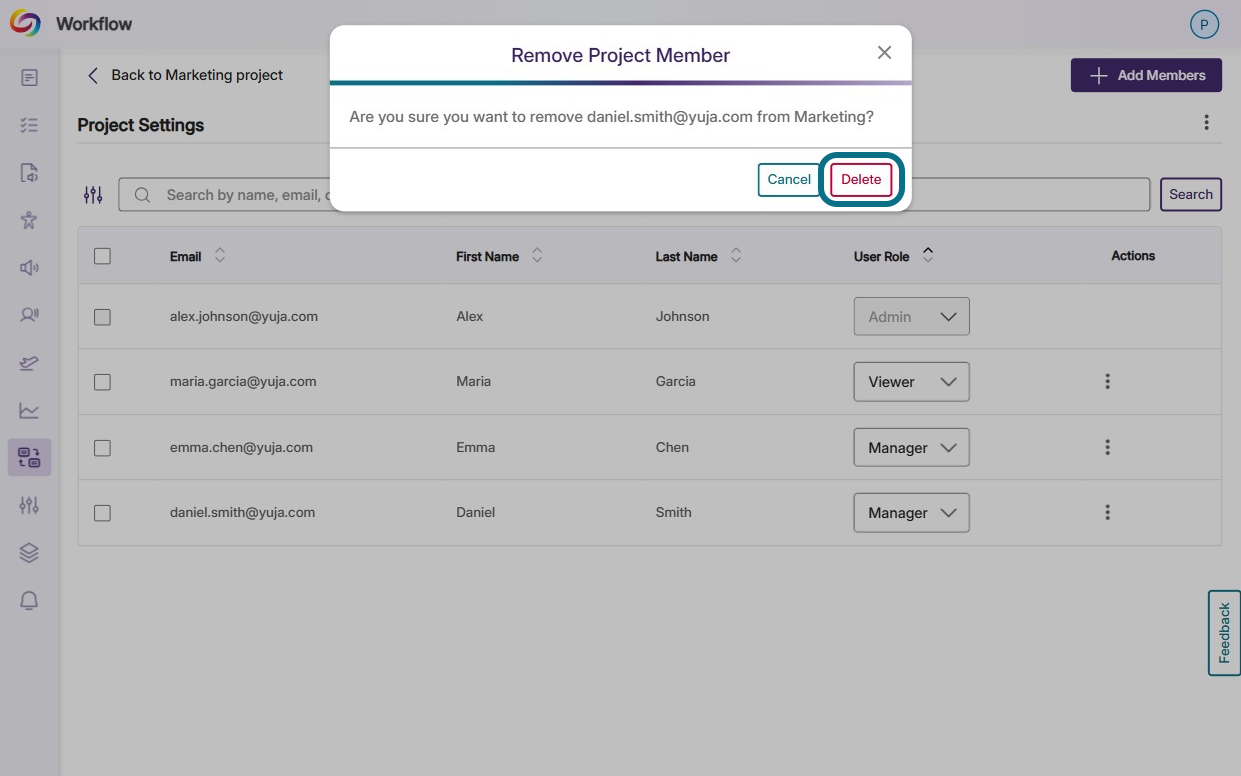Open actions menu for emma.chen@yuja.com
Viewport: 1241px width, 776px height.
tap(1107, 447)
